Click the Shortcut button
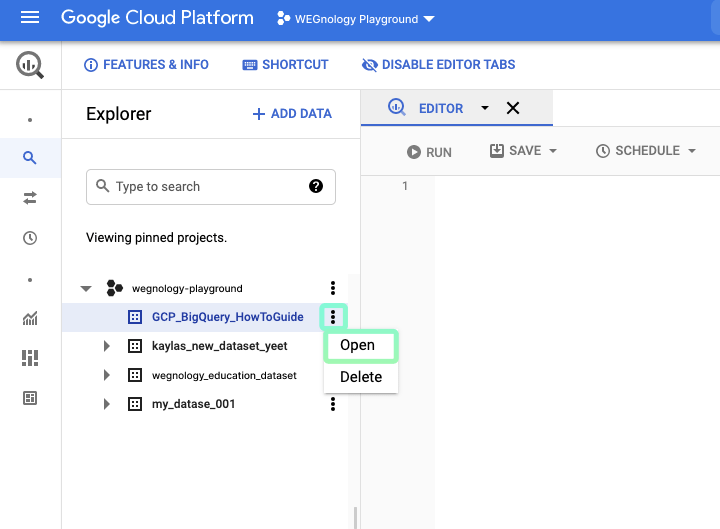720x529 pixels. click(285, 65)
